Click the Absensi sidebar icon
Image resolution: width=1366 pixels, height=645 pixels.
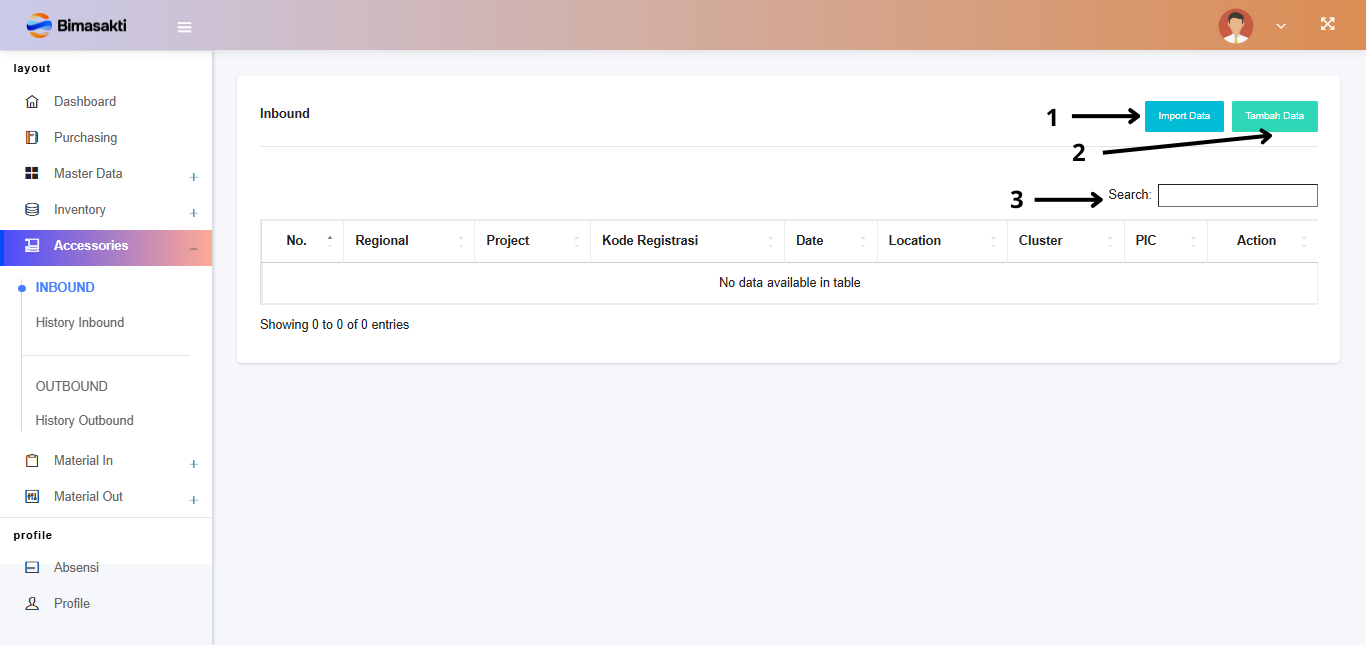[x=32, y=568]
